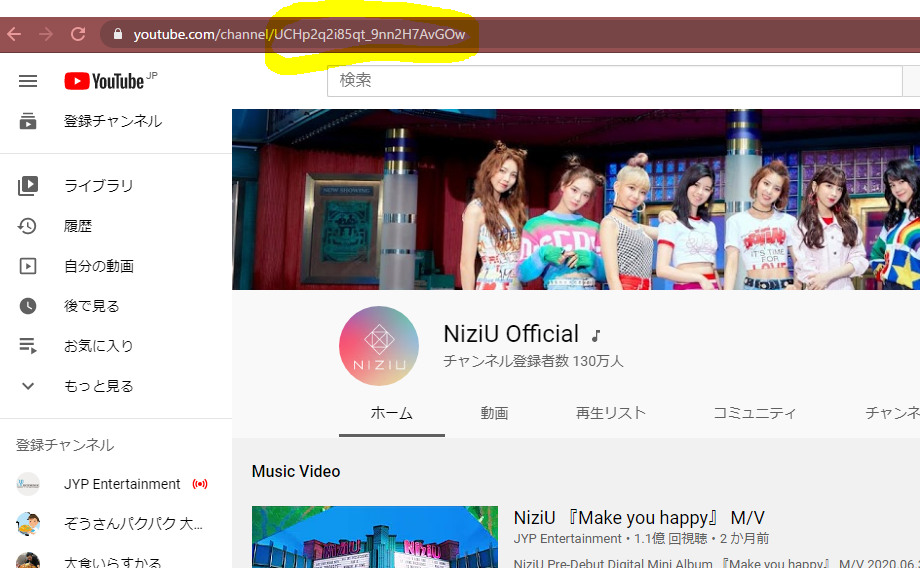
Task: Click the padlock site security icon
Action: 118,34
